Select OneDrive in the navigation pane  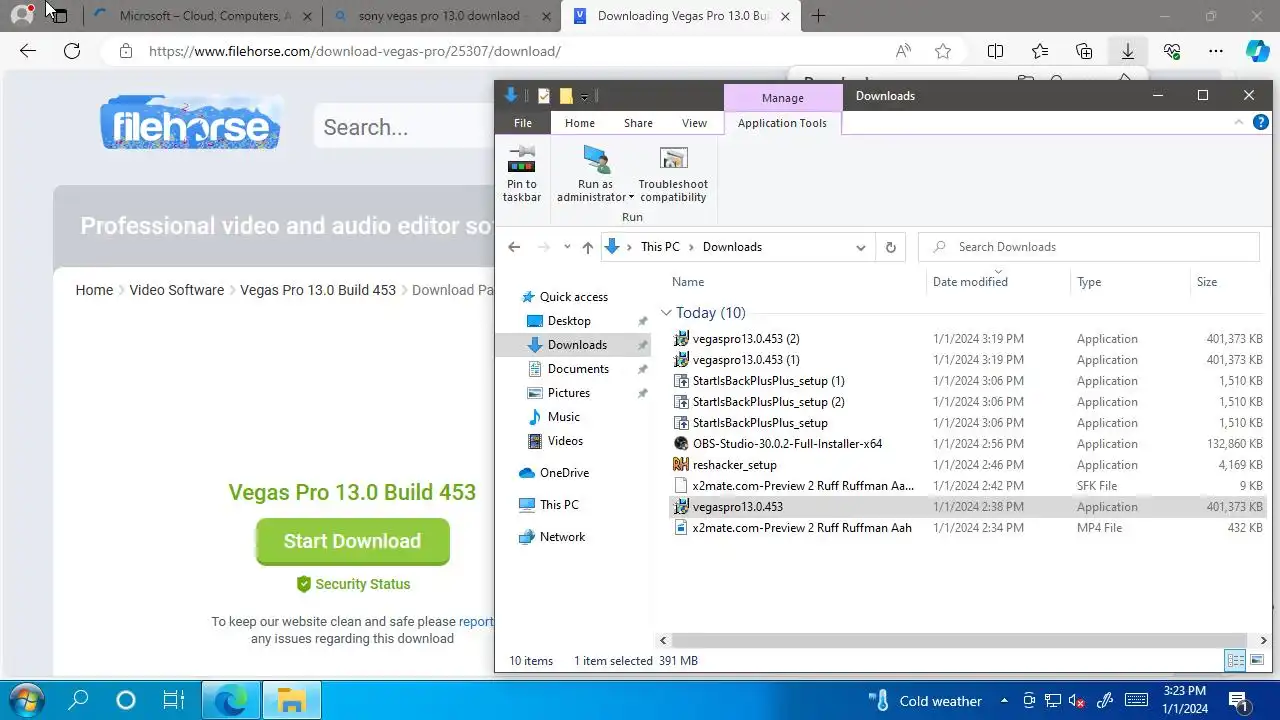564,473
